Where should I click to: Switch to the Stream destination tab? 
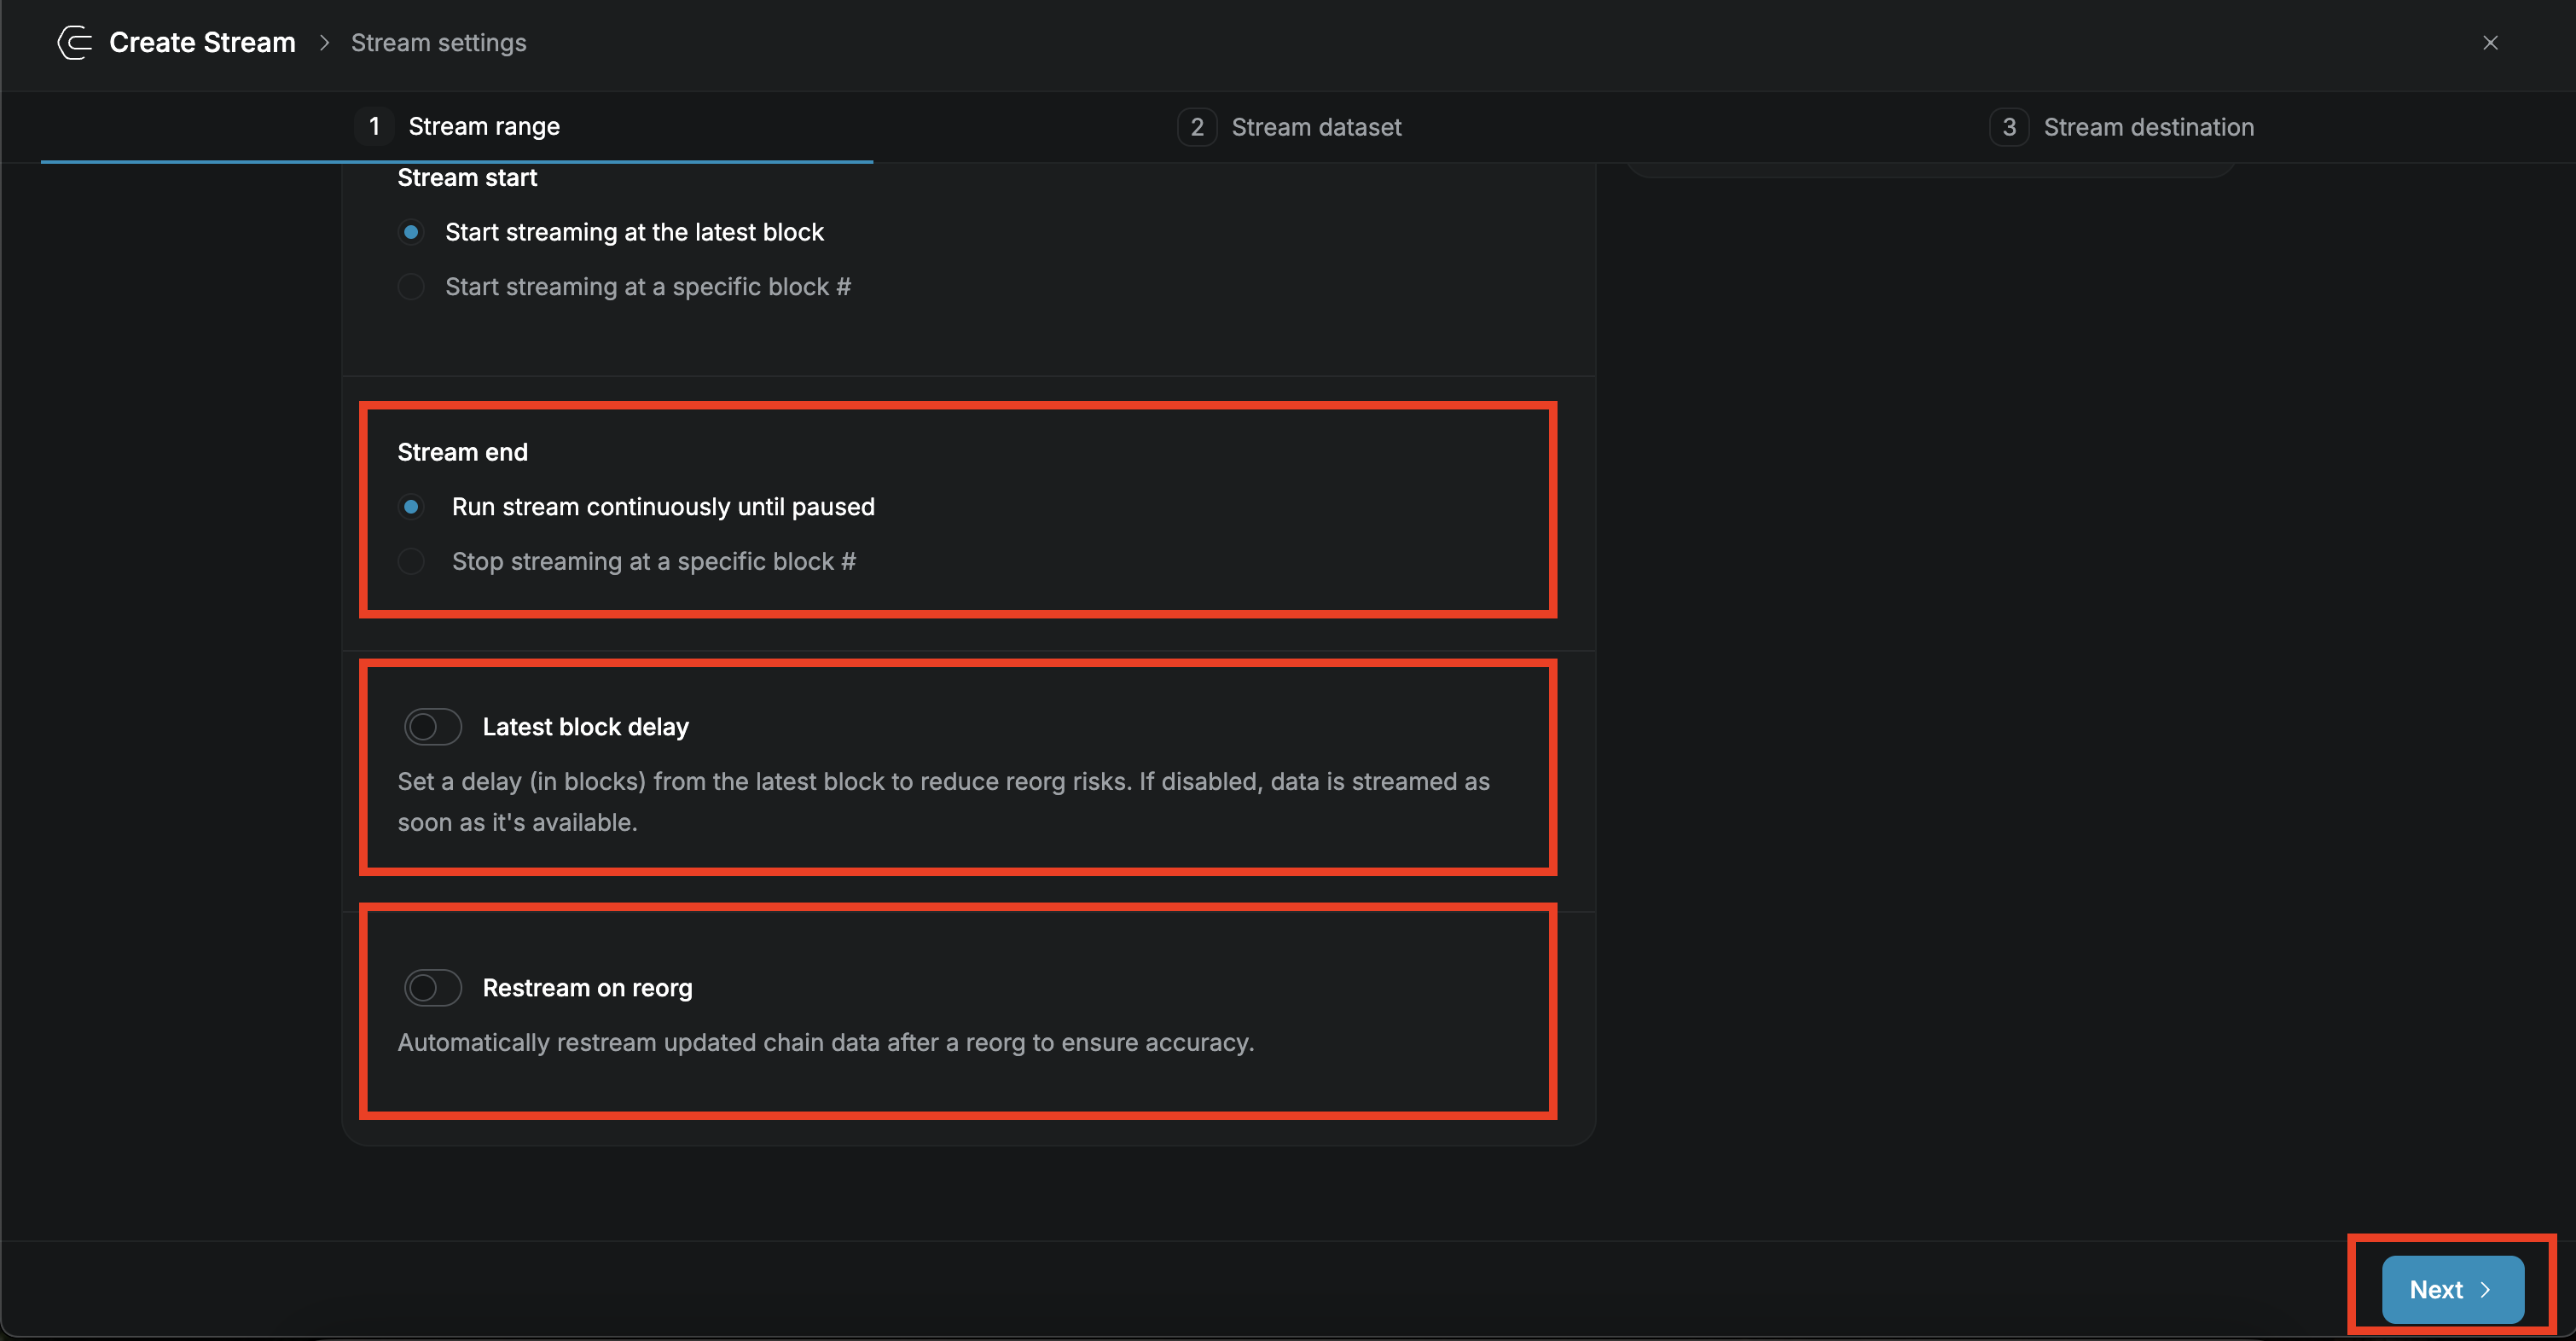[x=2149, y=126]
